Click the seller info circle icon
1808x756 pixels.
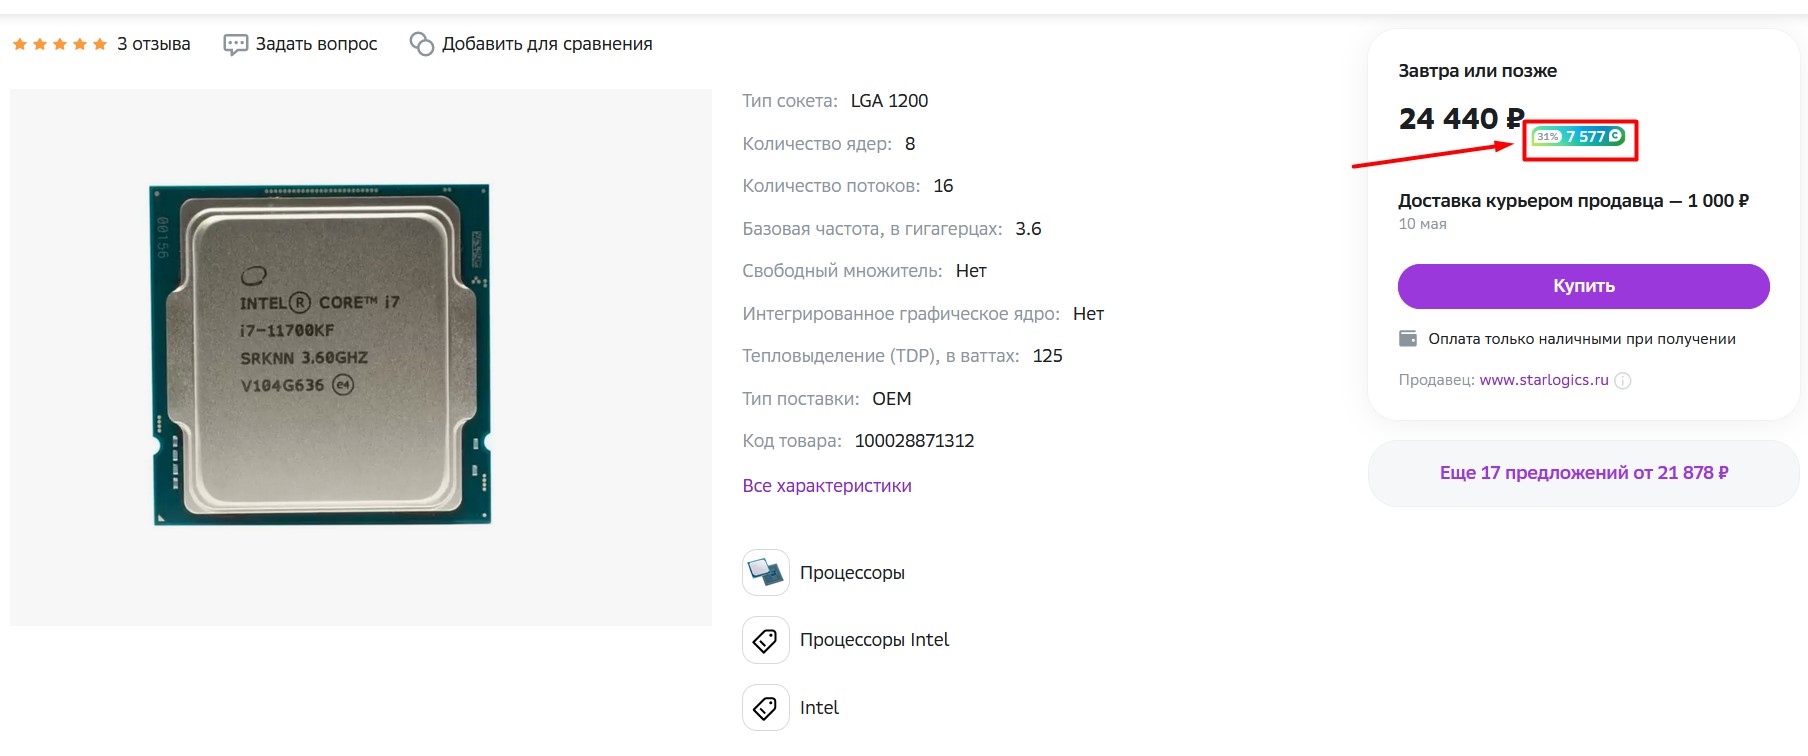(1623, 380)
